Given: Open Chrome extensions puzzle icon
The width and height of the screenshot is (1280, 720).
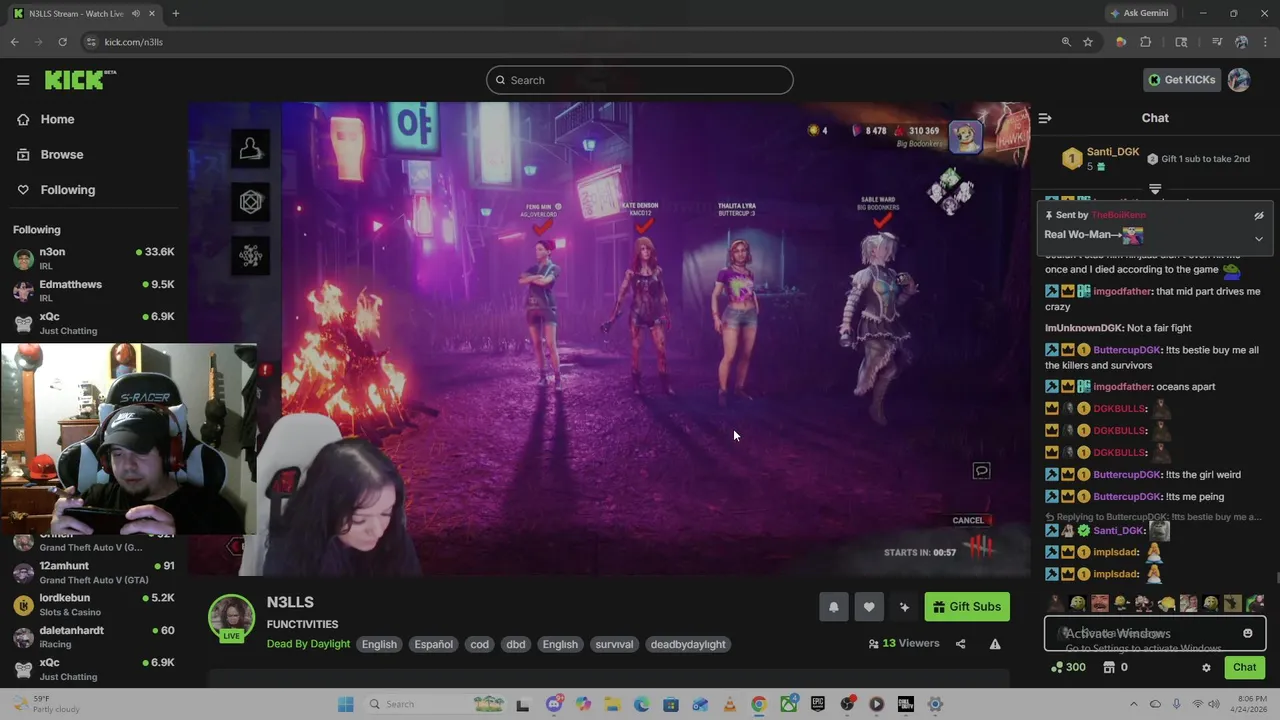Looking at the screenshot, I should tap(1146, 42).
